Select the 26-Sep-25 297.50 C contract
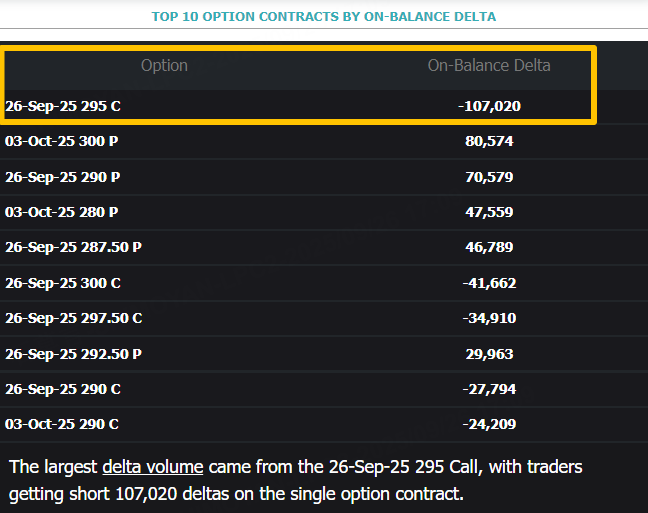This screenshot has width=648, height=513. click(74, 318)
